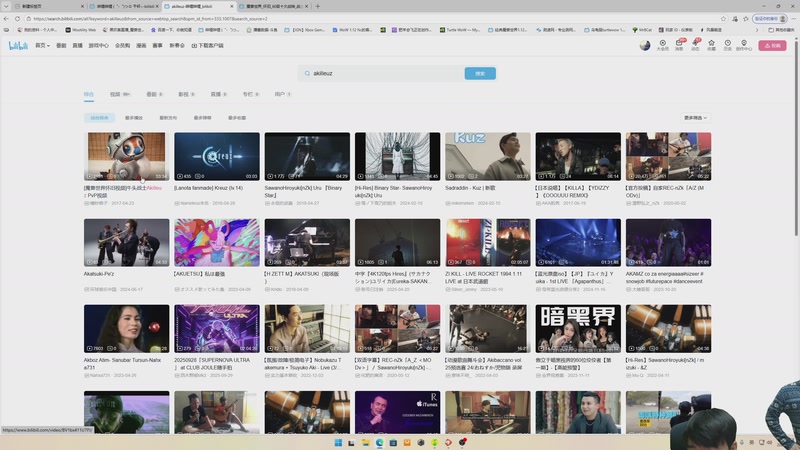This screenshot has height=450, width=800.
Task: Select the 番剧 results tab
Action: click(154, 94)
